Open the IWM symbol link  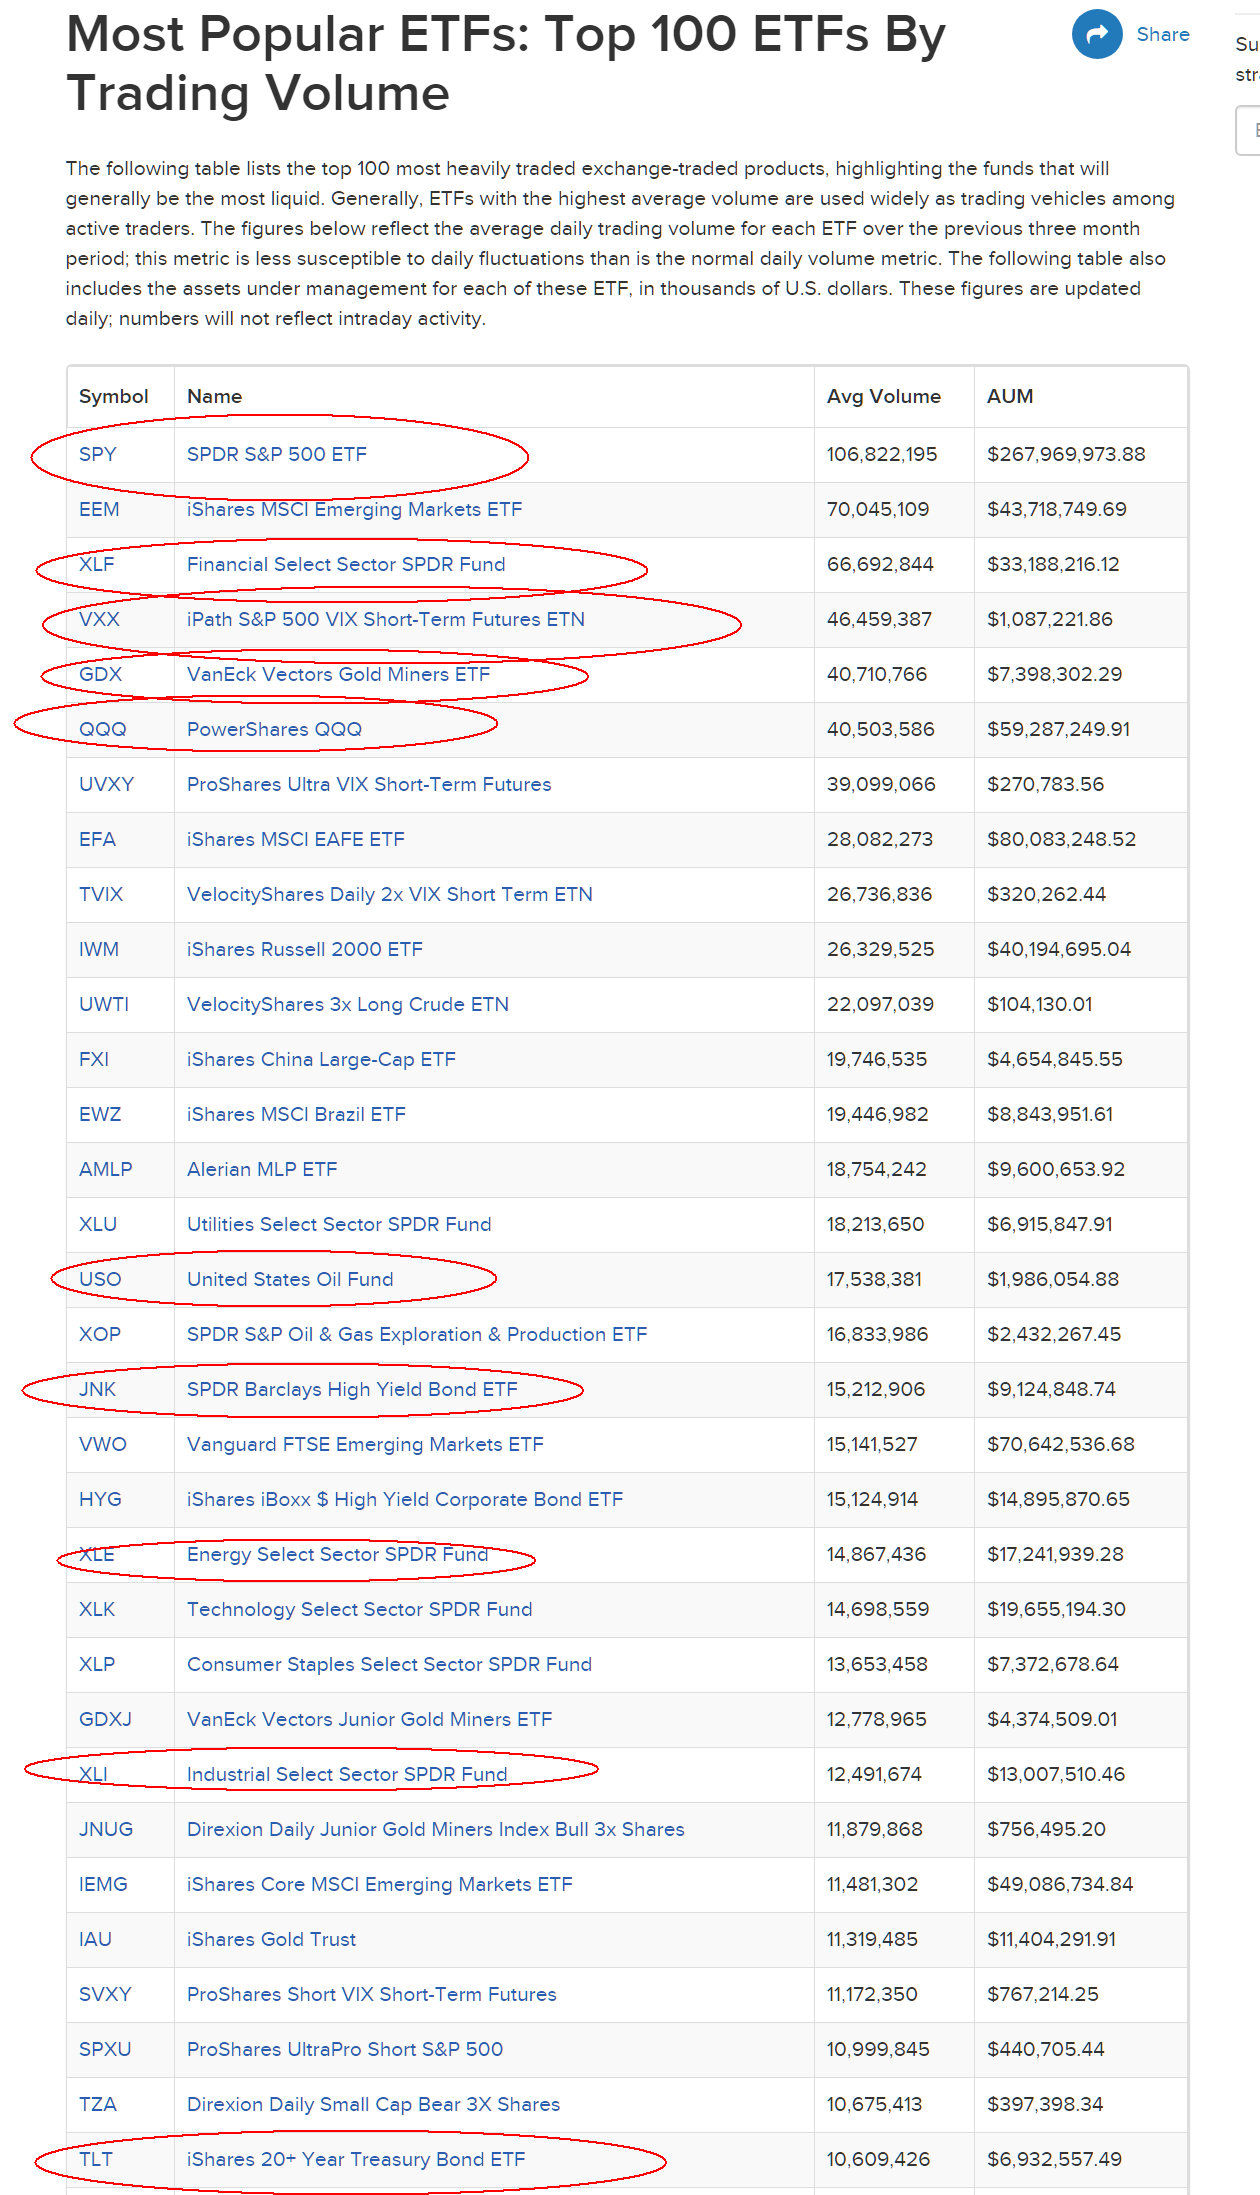pyautogui.click(x=99, y=949)
